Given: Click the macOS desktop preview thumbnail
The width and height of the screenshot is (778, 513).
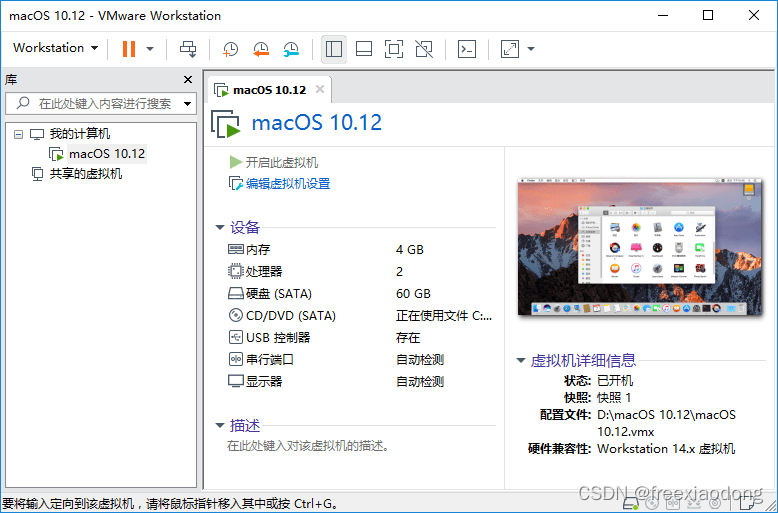Looking at the screenshot, I should tap(639, 247).
